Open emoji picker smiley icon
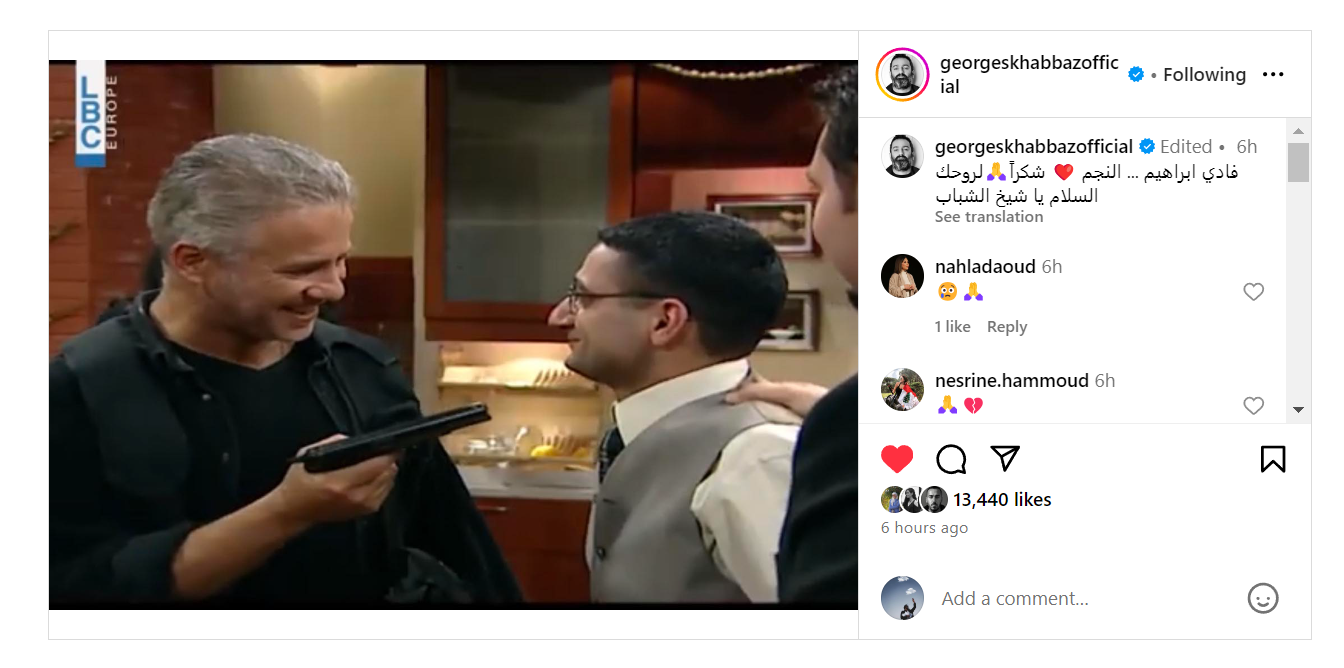This screenshot has width=1344, height=668. coord(1264,598)
